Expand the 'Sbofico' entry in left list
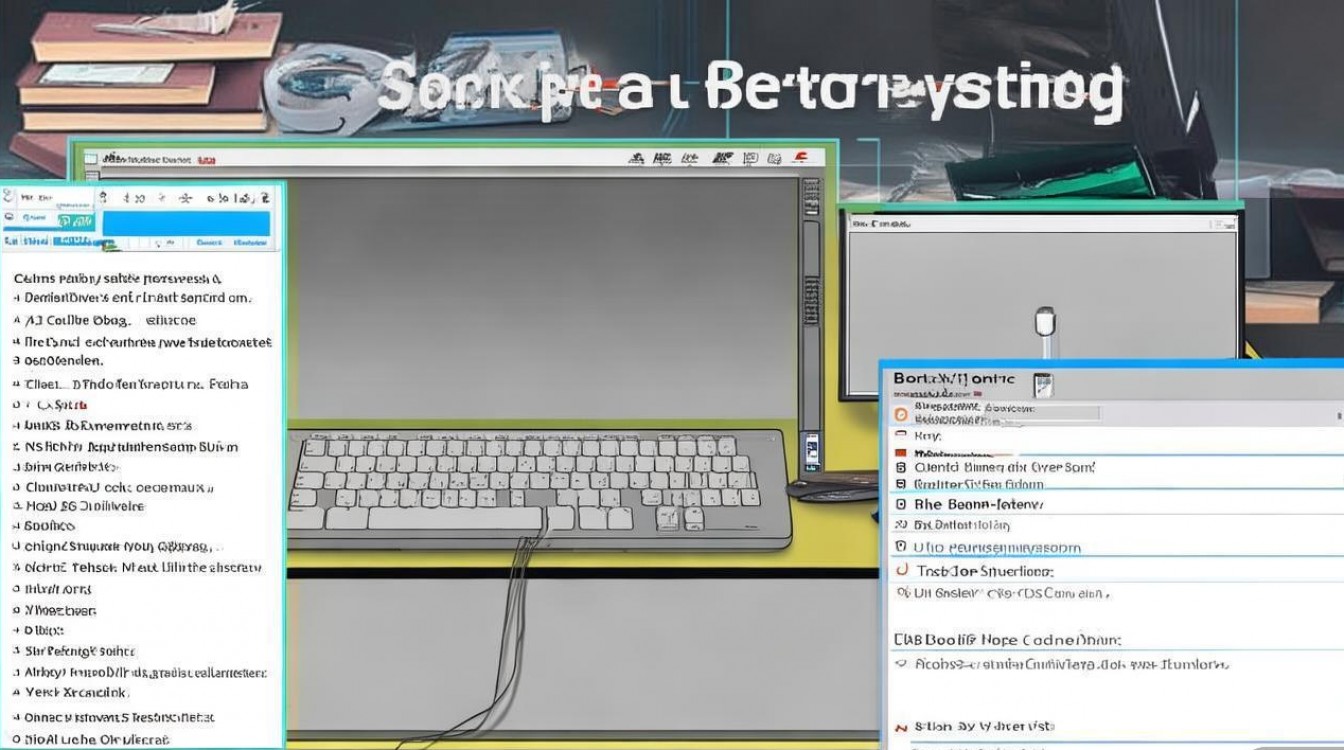Screen dimensions: 1344x750 [17, 525]
